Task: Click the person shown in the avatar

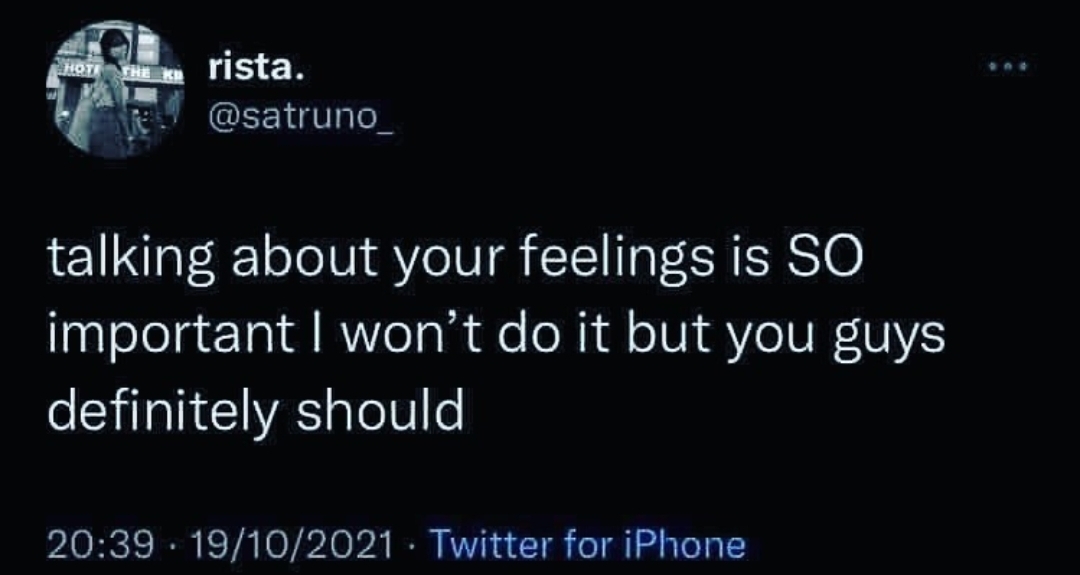Action: [112, 92]
